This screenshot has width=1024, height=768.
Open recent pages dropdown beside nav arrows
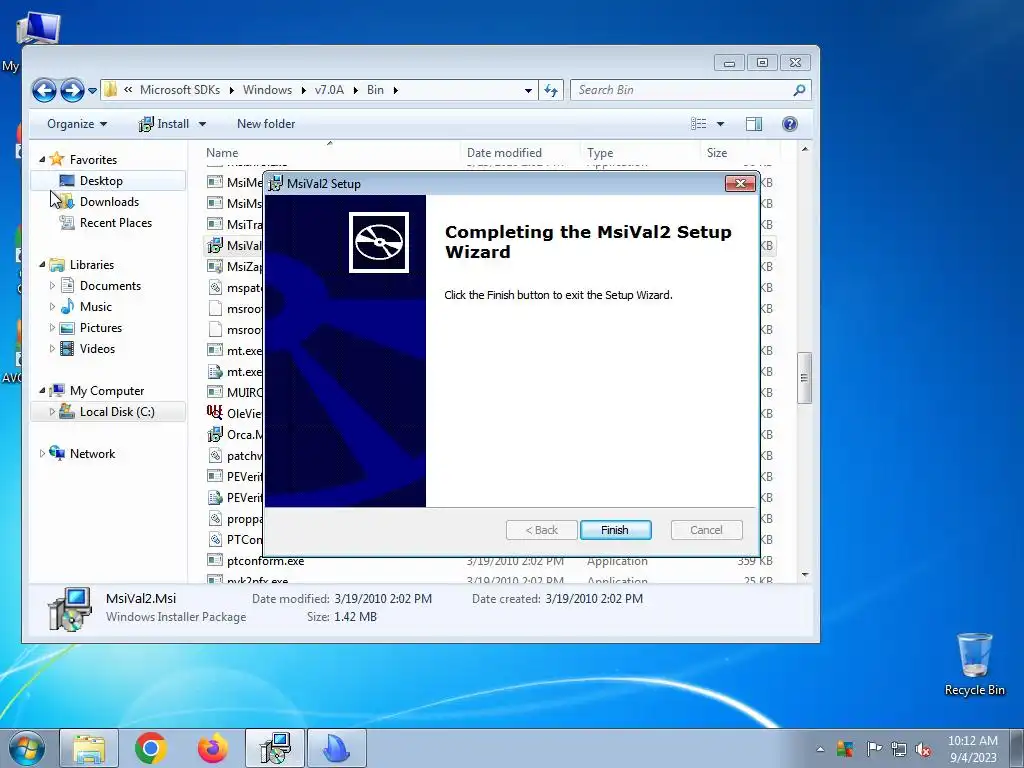tap(93, 91)
